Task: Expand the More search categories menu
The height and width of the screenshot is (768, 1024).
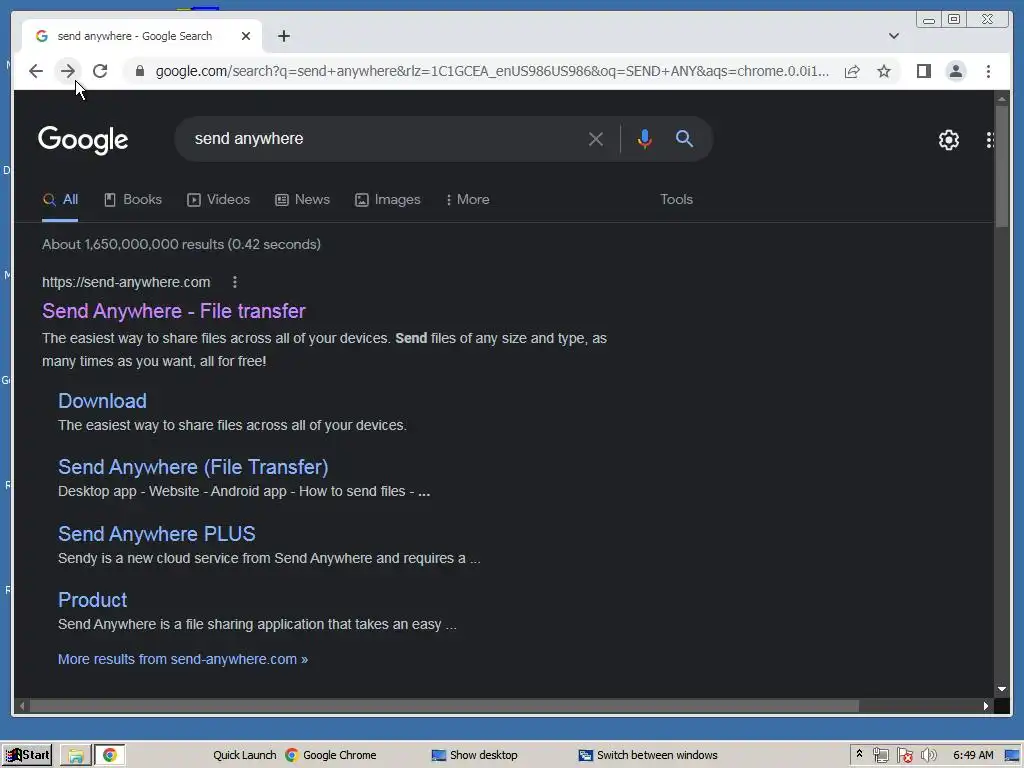Action: click(468, 200)
